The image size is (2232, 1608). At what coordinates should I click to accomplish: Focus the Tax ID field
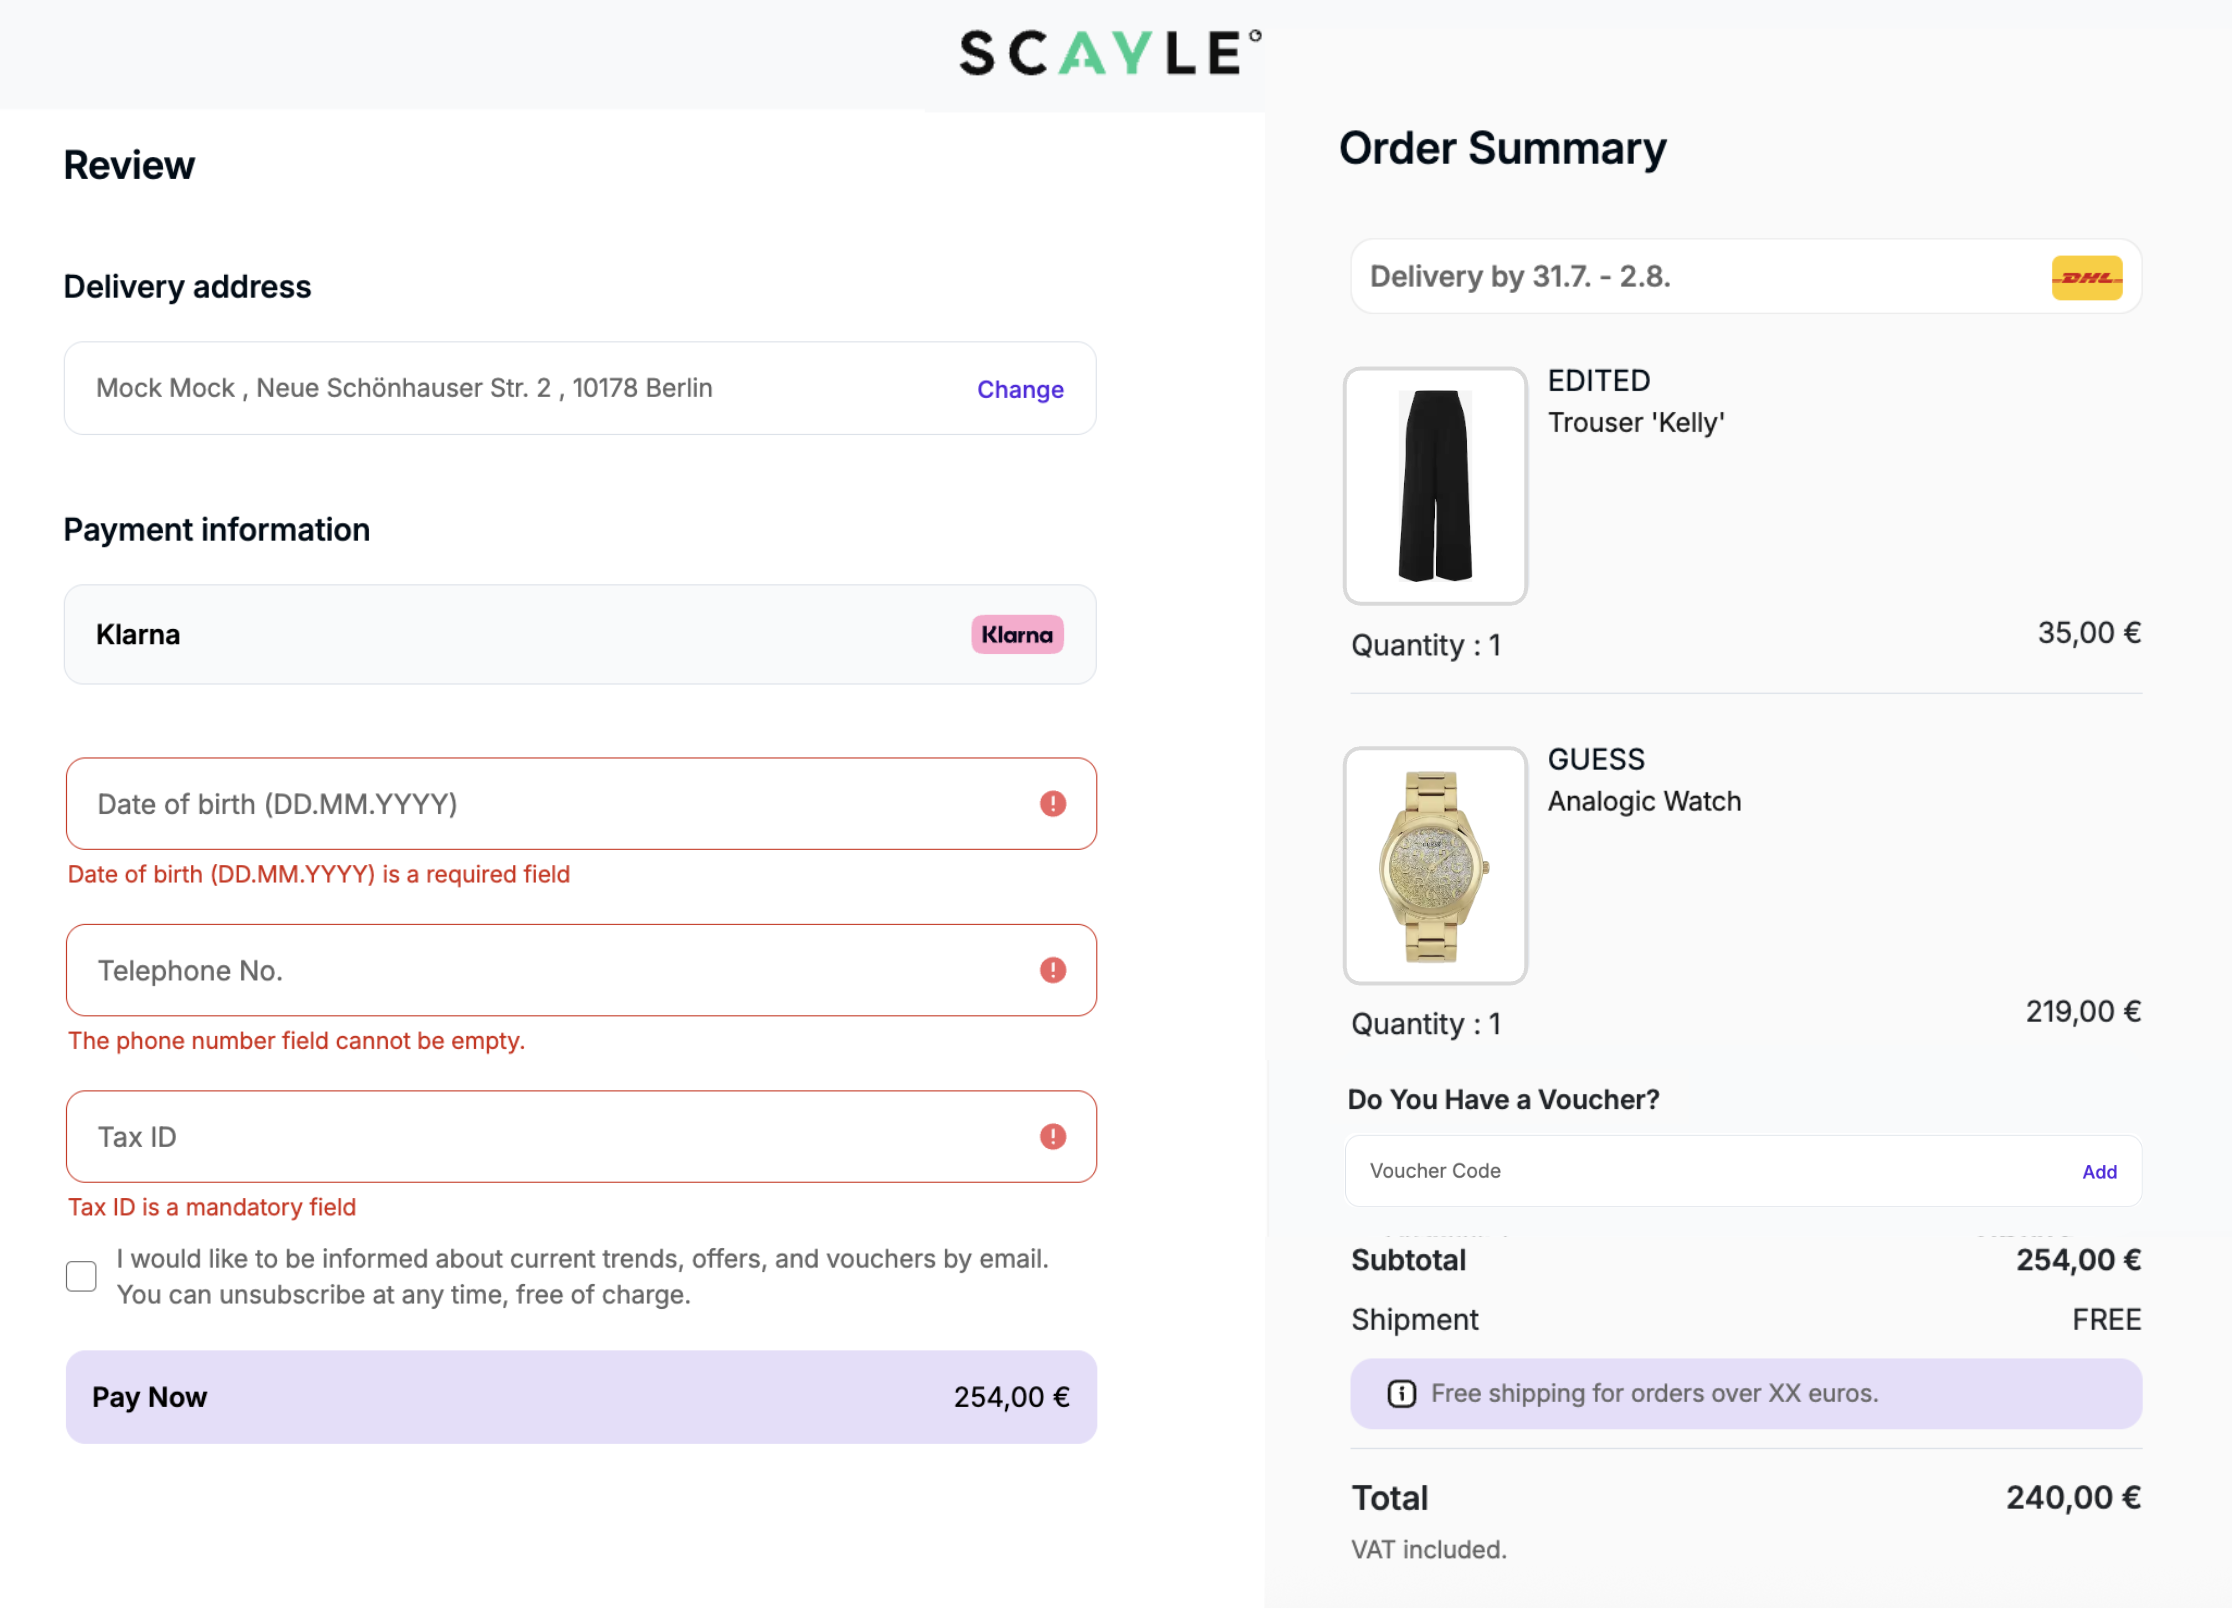click(x=540, y=1137)
